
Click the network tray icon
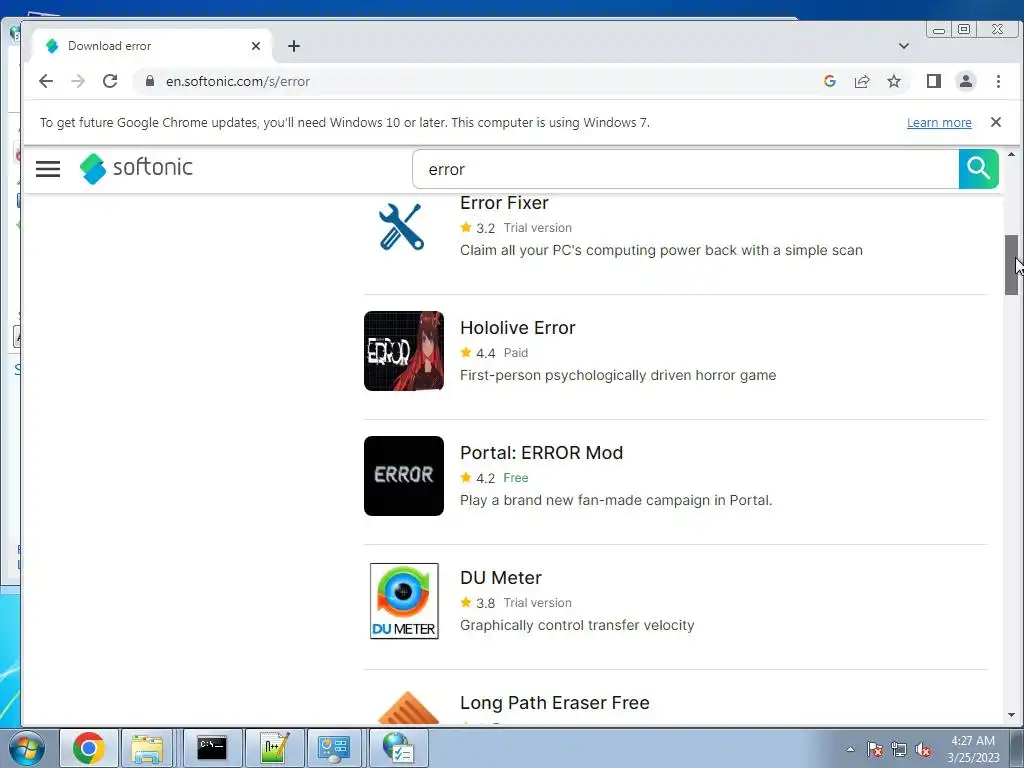coord(899,749)
